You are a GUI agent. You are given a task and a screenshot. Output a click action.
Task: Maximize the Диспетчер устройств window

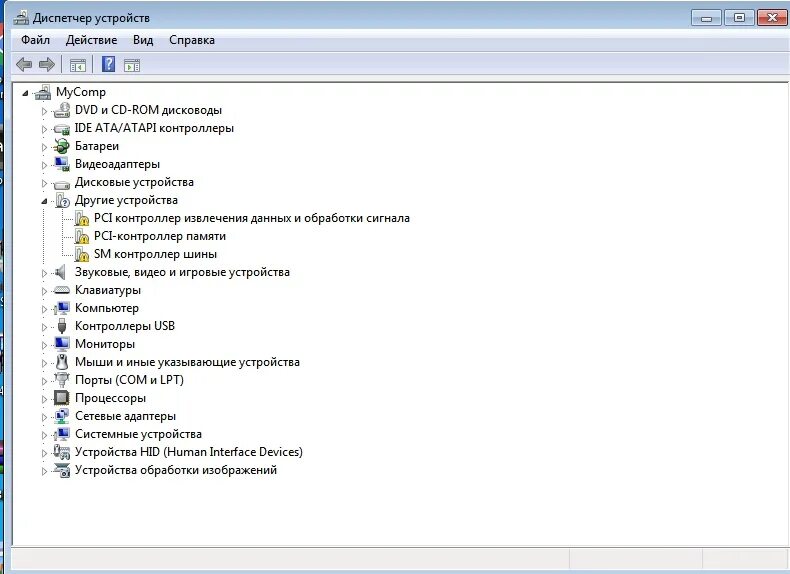tap(739, 18)
